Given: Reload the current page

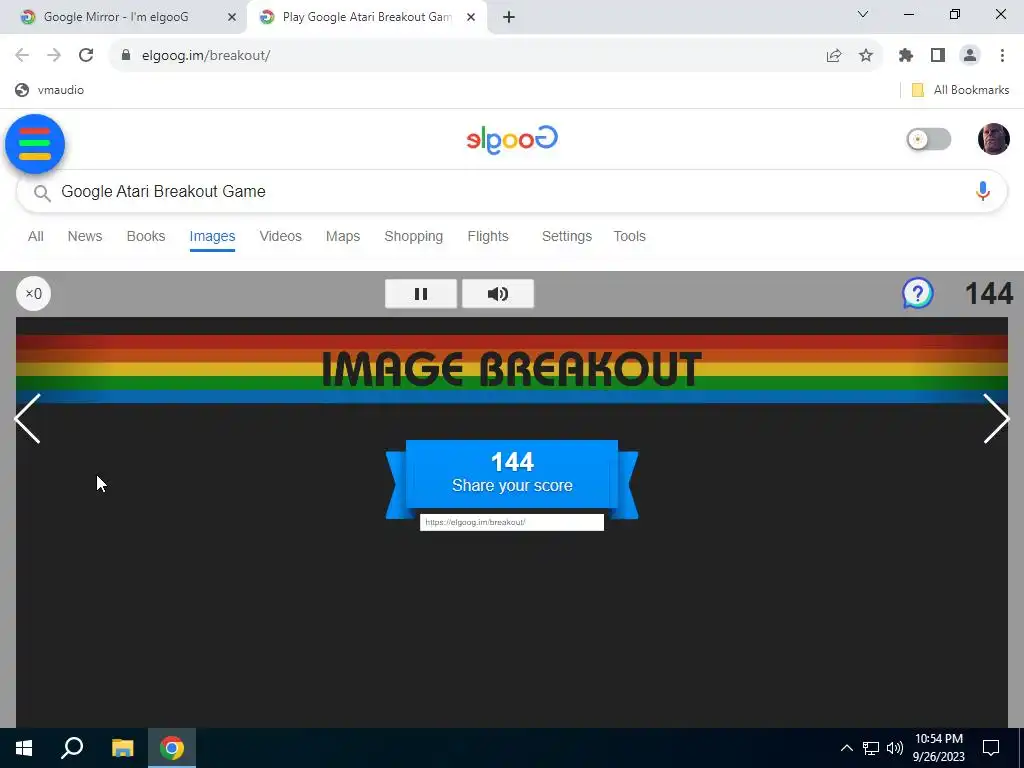Looking at the screenshot, I should 86,56.
